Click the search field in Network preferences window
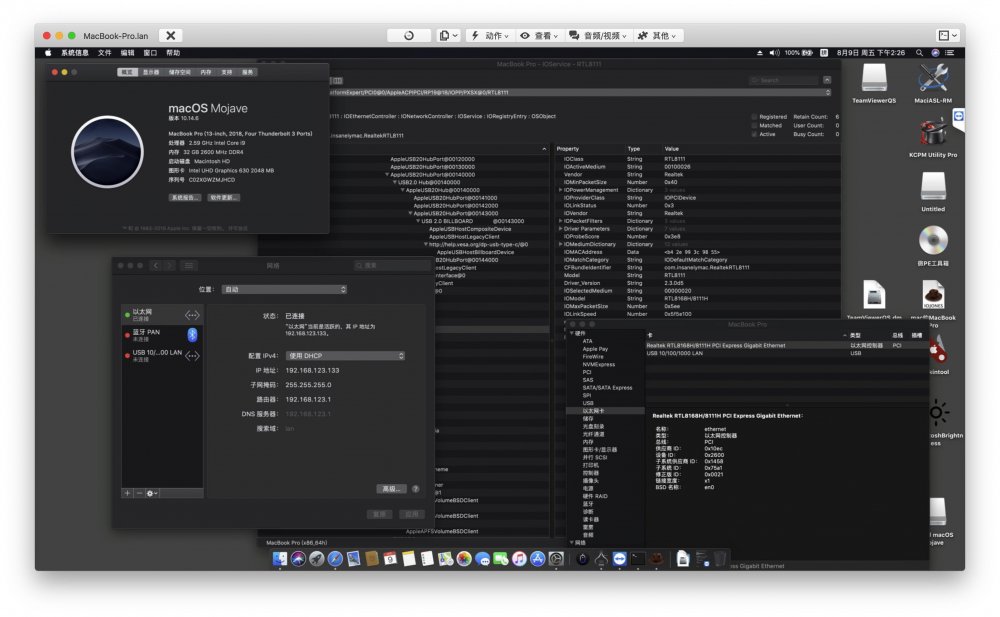The image size is (1000, 617). tap(392, 265)
